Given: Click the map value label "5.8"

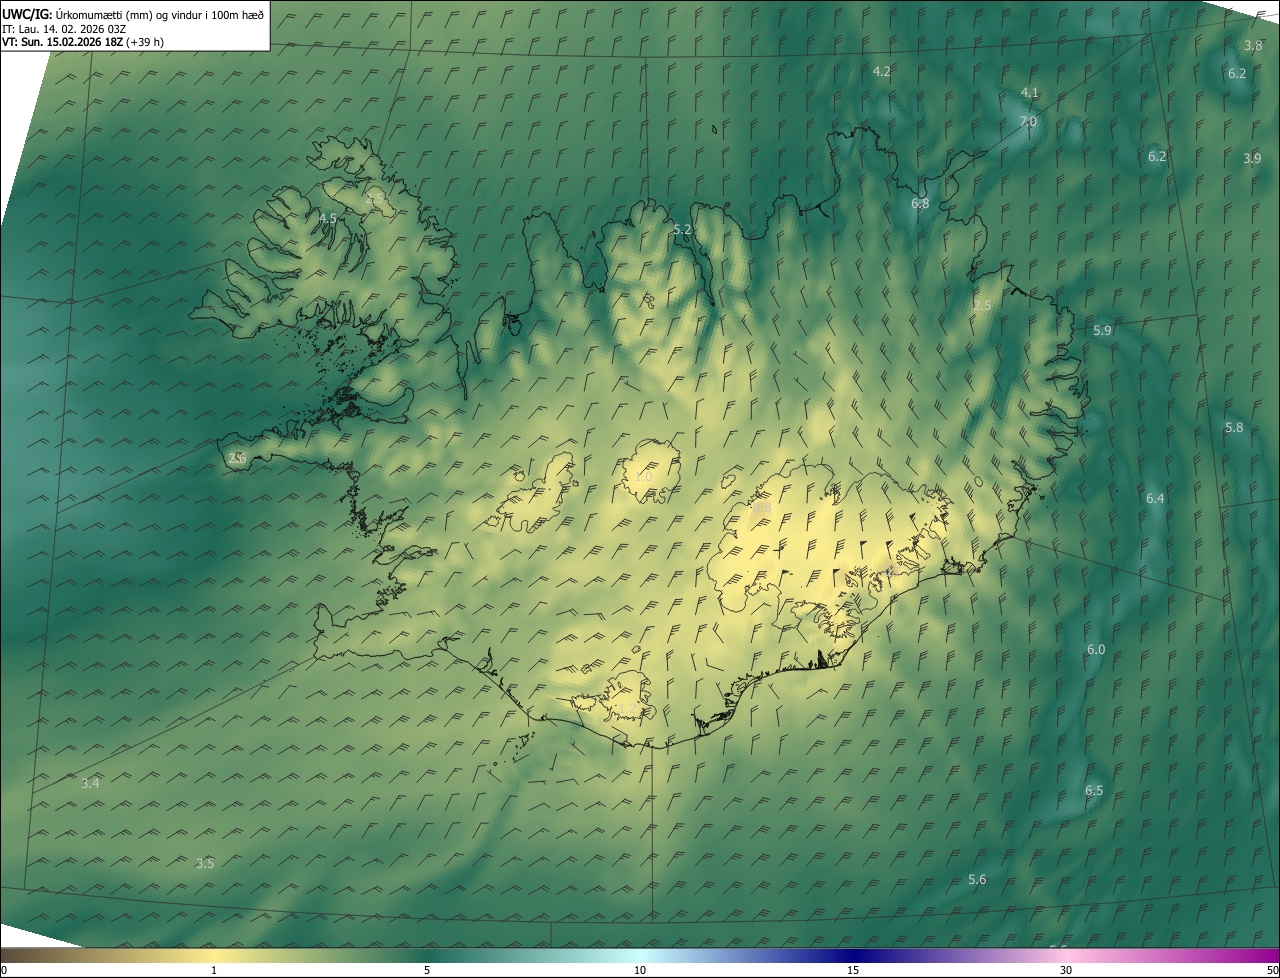Looking at the screenshot, I should coord(1234,427).
